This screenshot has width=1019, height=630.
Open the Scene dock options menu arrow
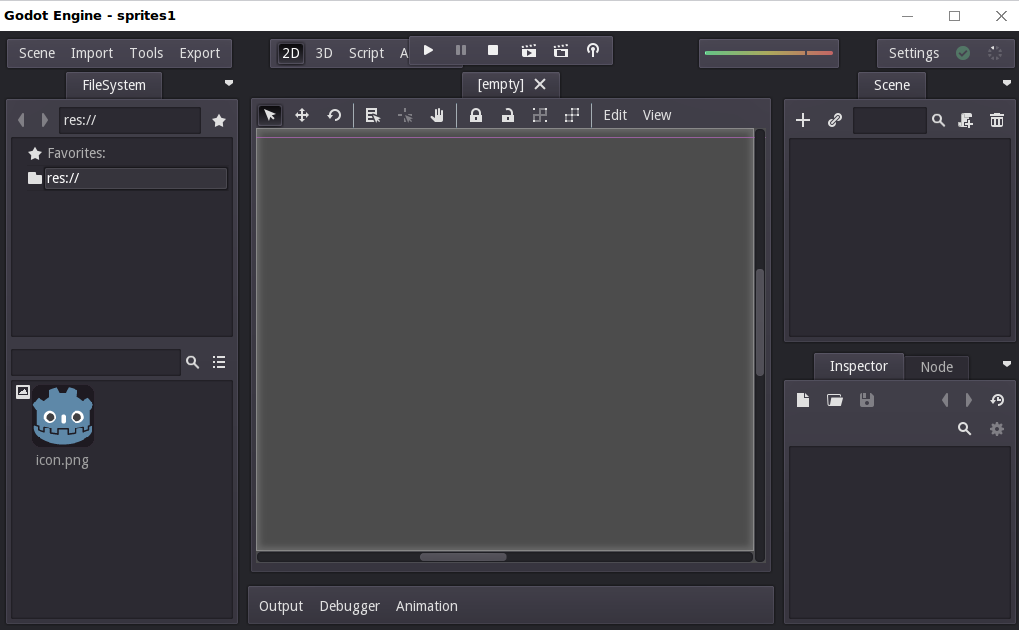point(1007,84)
